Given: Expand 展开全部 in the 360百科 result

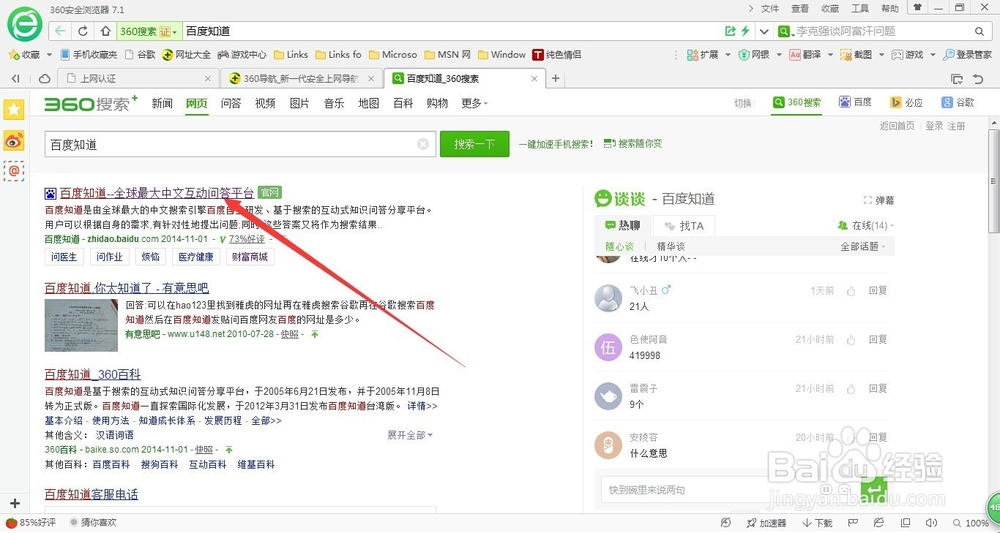Looking at the screenshot, I should tap(410, 435).
